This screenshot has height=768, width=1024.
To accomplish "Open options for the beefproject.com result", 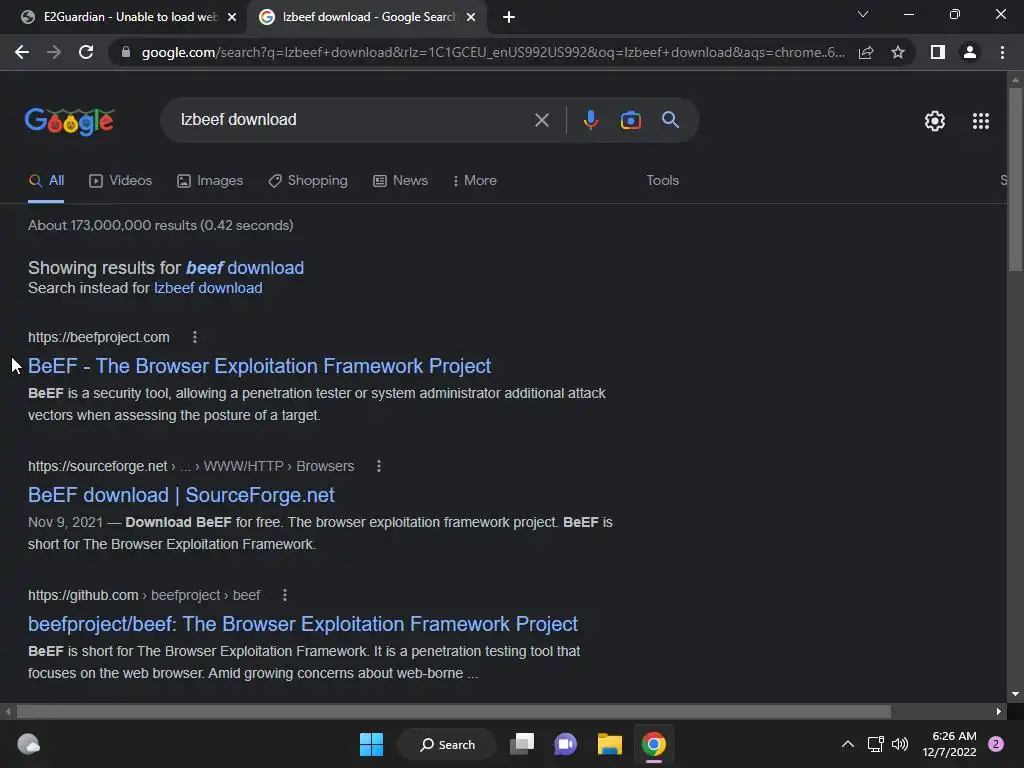I will point(195,337).
